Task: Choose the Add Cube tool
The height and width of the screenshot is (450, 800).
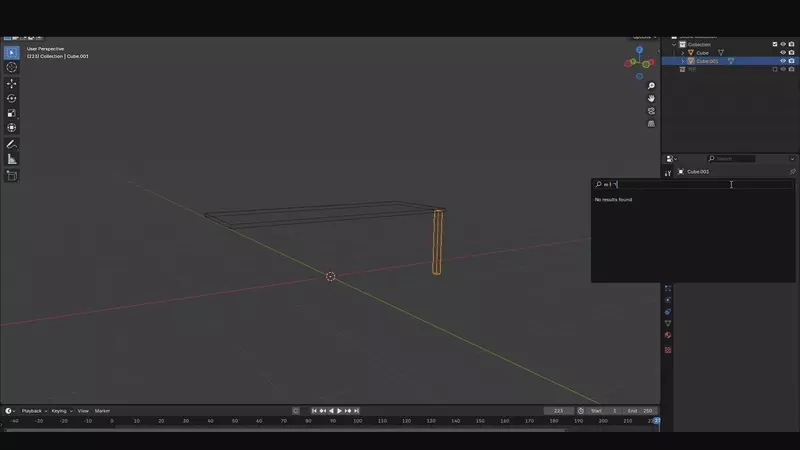Action: 12,176
